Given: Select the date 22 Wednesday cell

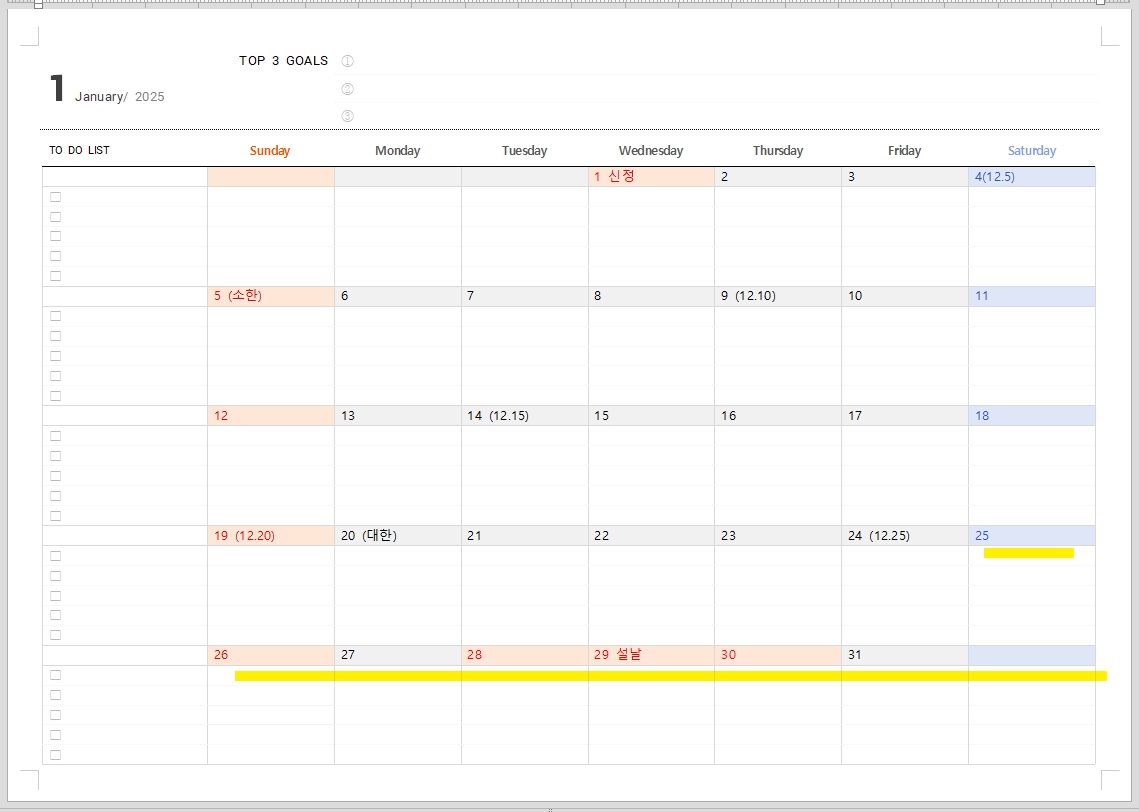Looking at the screenshot, I should point(651,535).
